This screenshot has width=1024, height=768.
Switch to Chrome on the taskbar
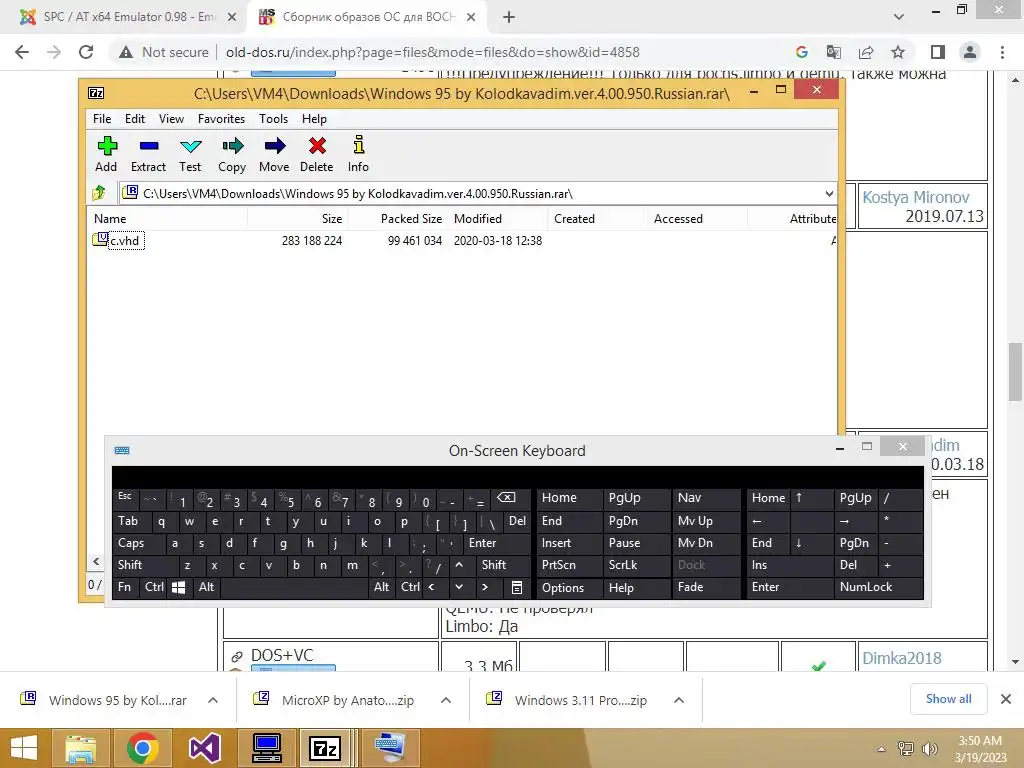[142, 748]
